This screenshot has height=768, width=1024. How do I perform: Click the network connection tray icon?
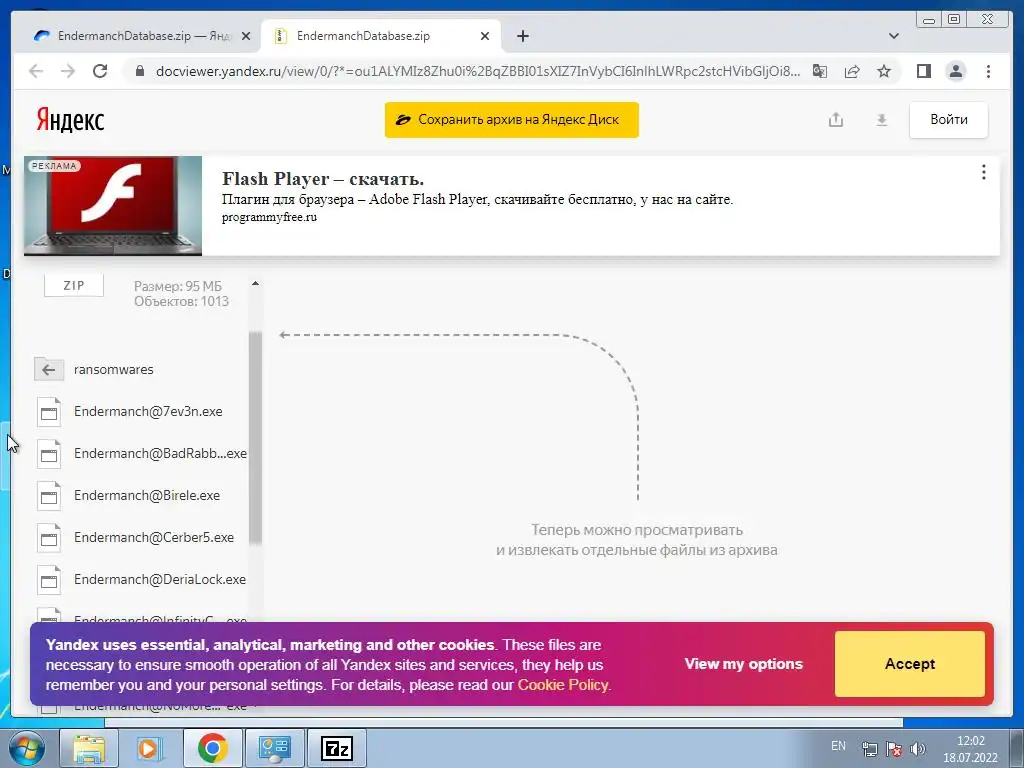pyautogui.click(x=870, y=749)
